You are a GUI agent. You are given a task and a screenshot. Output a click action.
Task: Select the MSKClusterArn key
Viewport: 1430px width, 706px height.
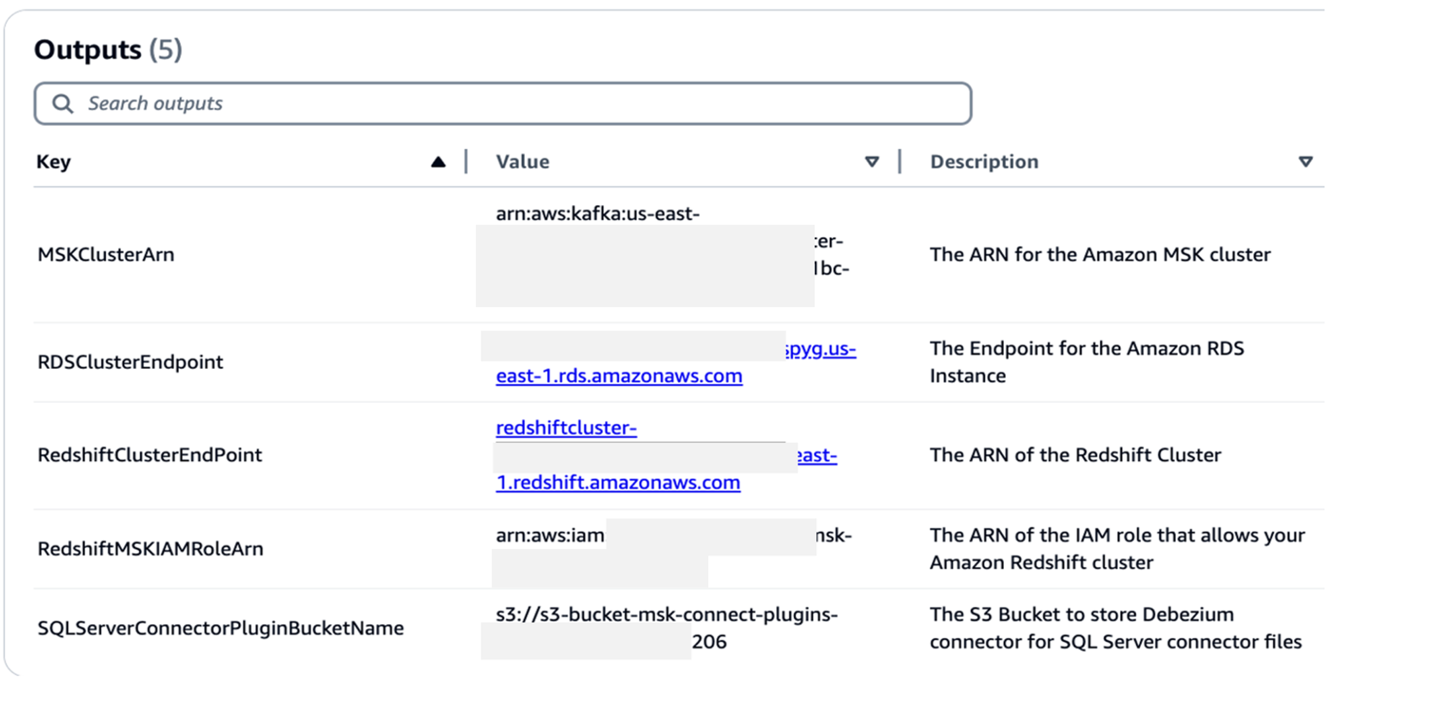tap(106, 255)
